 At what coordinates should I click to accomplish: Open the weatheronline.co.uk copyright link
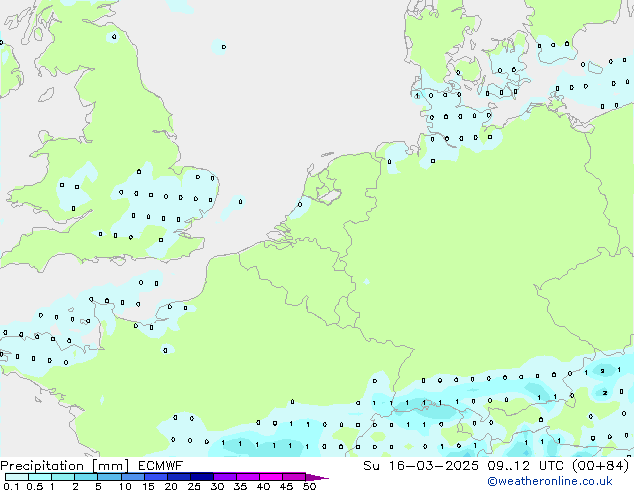tap(550, 481)
